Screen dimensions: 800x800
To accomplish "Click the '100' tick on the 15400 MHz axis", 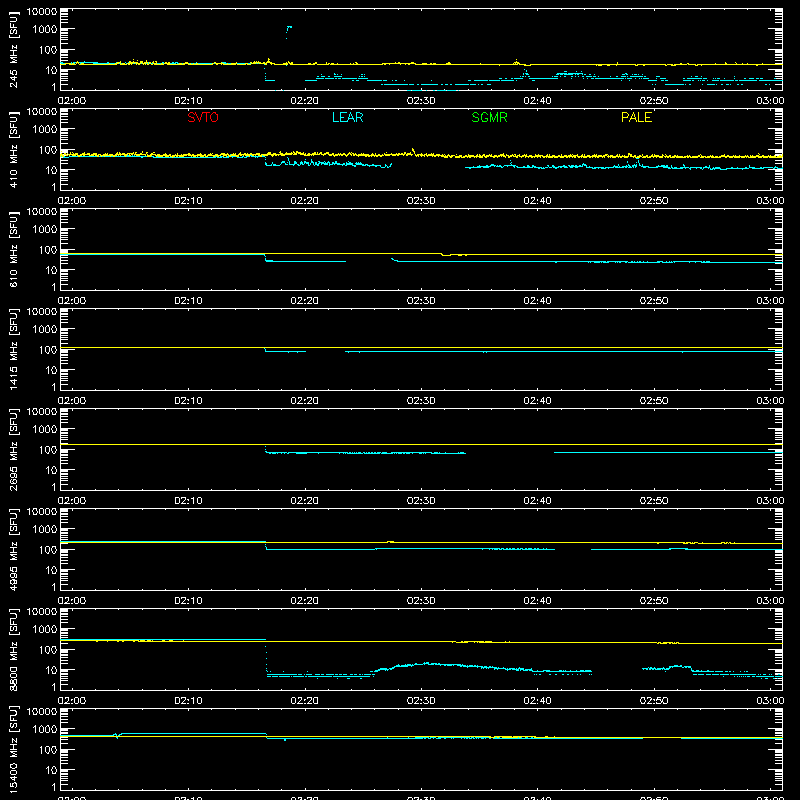I will click(x=48, y=750).
